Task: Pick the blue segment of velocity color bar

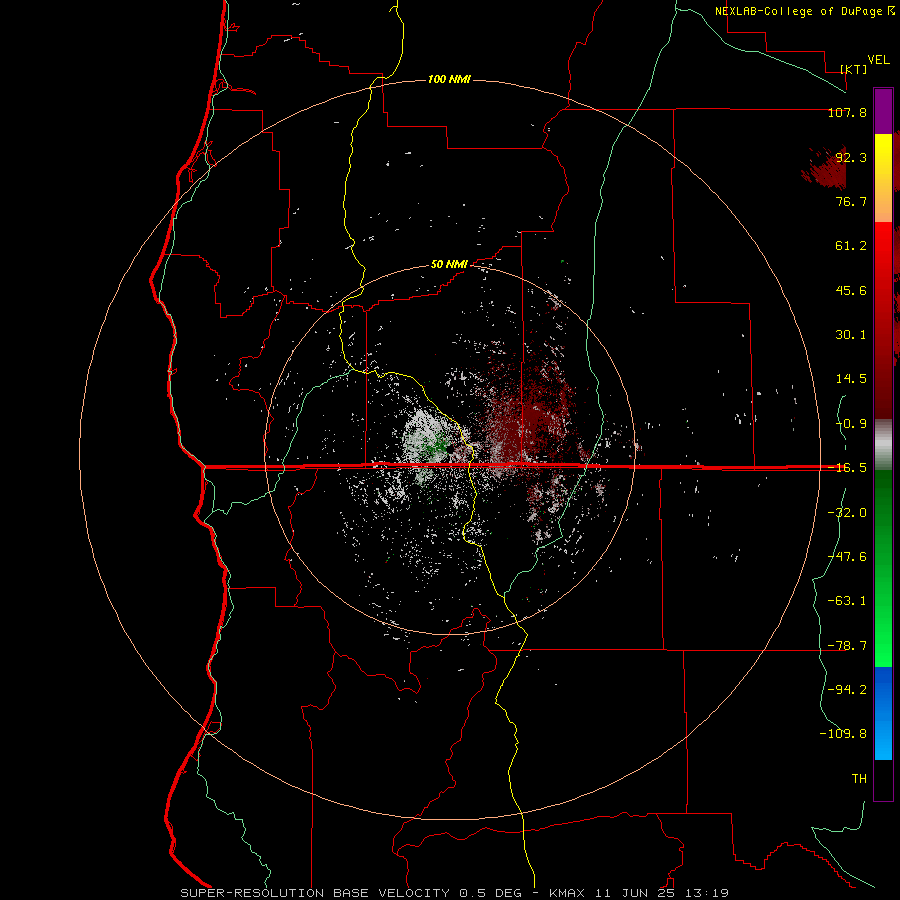Action: click(883, 713)
